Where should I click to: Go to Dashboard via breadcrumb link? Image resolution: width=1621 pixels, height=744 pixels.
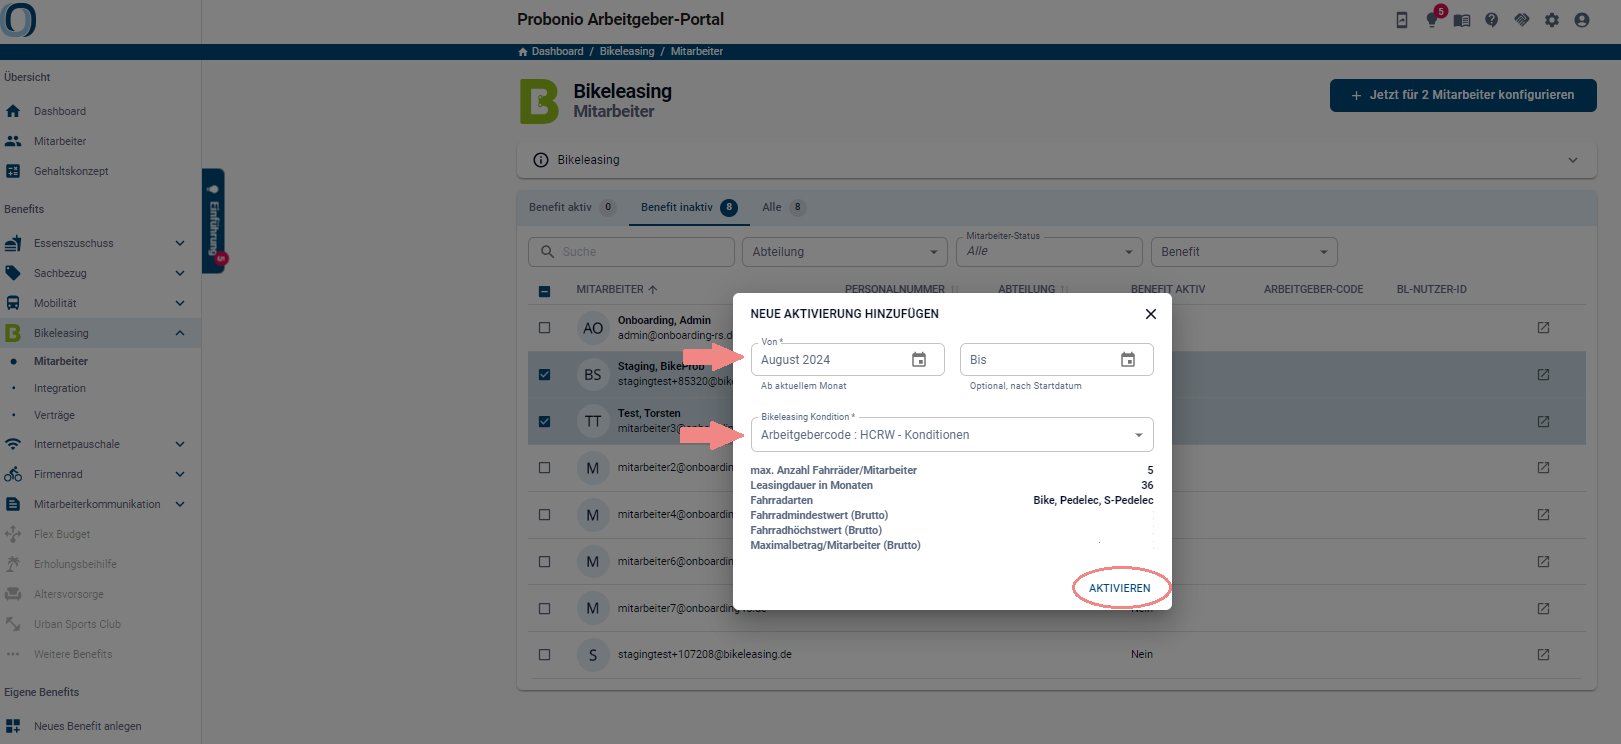coord(557,52)
